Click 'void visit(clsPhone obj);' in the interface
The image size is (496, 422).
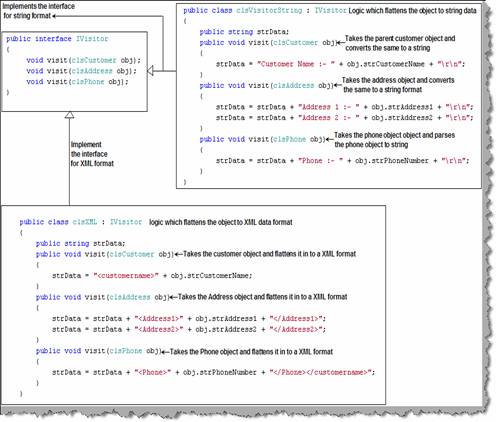77,82
